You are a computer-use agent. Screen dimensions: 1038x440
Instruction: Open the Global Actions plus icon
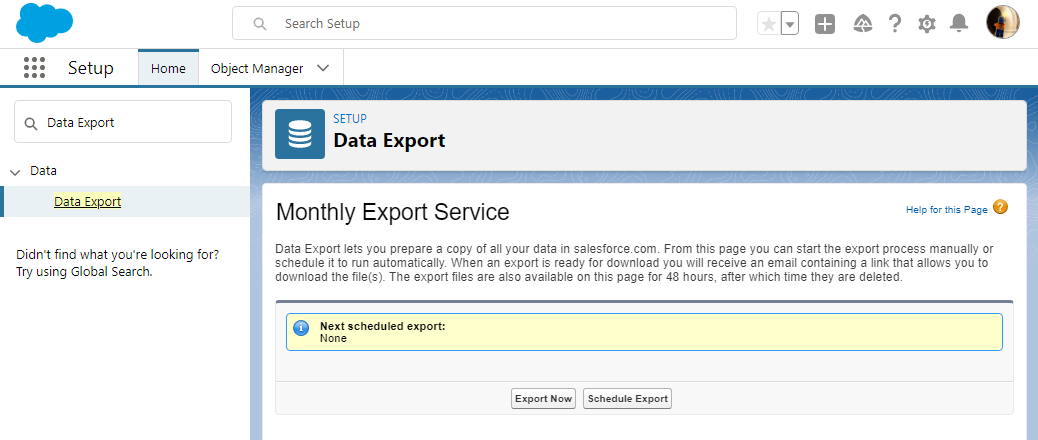pyautogui.click(x=825, y=24)
